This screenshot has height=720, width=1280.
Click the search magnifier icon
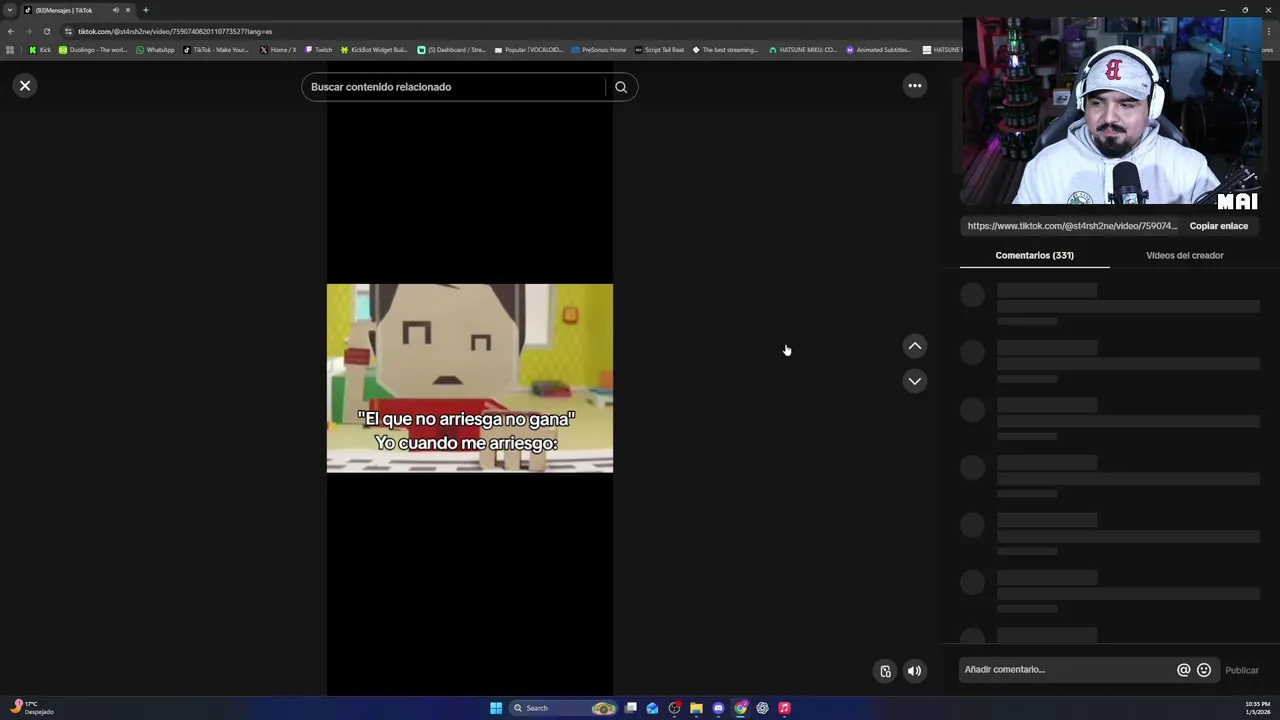pos(621,87)
